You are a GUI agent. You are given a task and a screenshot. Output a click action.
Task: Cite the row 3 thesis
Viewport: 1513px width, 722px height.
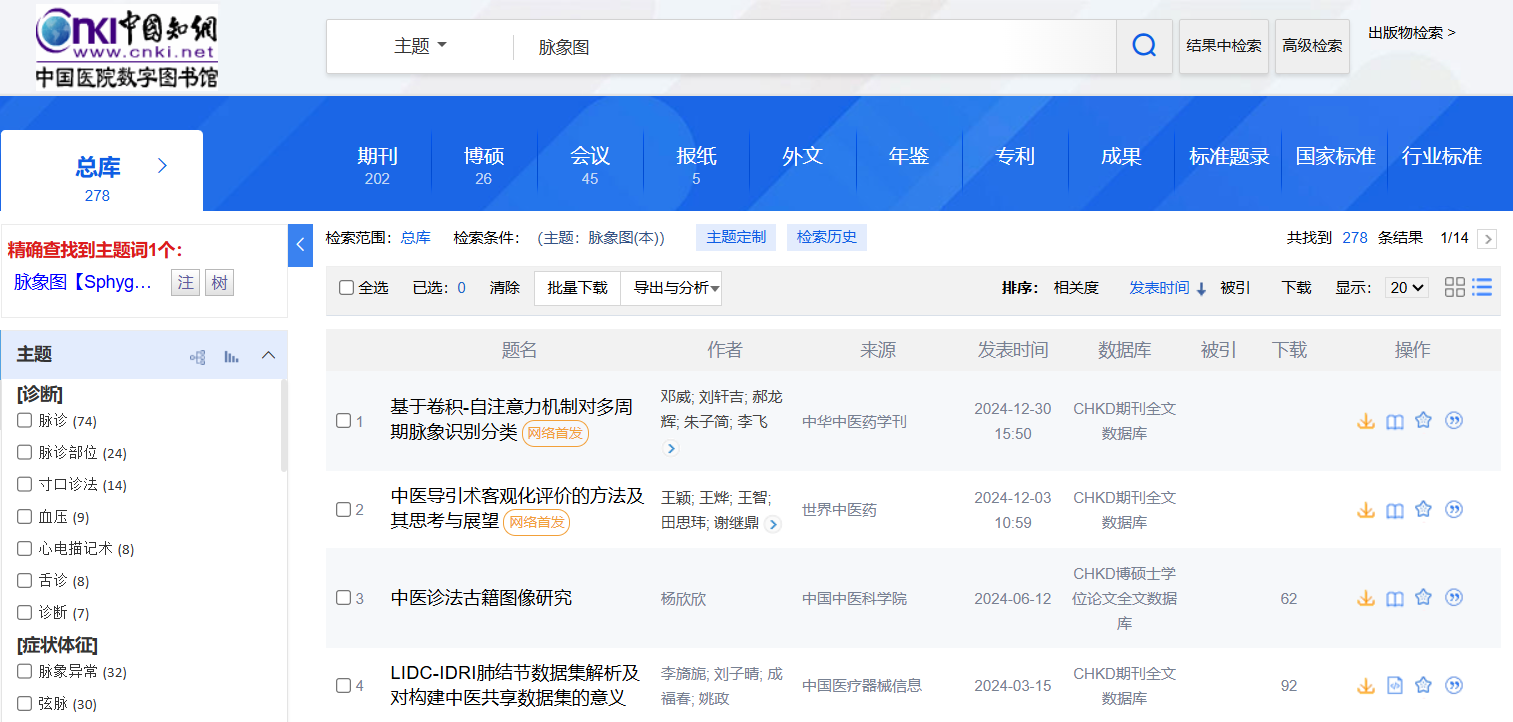click(x=1454, y=598)
